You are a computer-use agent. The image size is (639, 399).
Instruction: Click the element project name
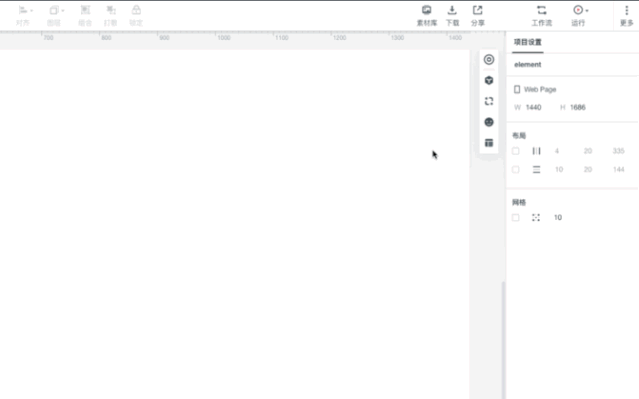(x=528, y=64)
